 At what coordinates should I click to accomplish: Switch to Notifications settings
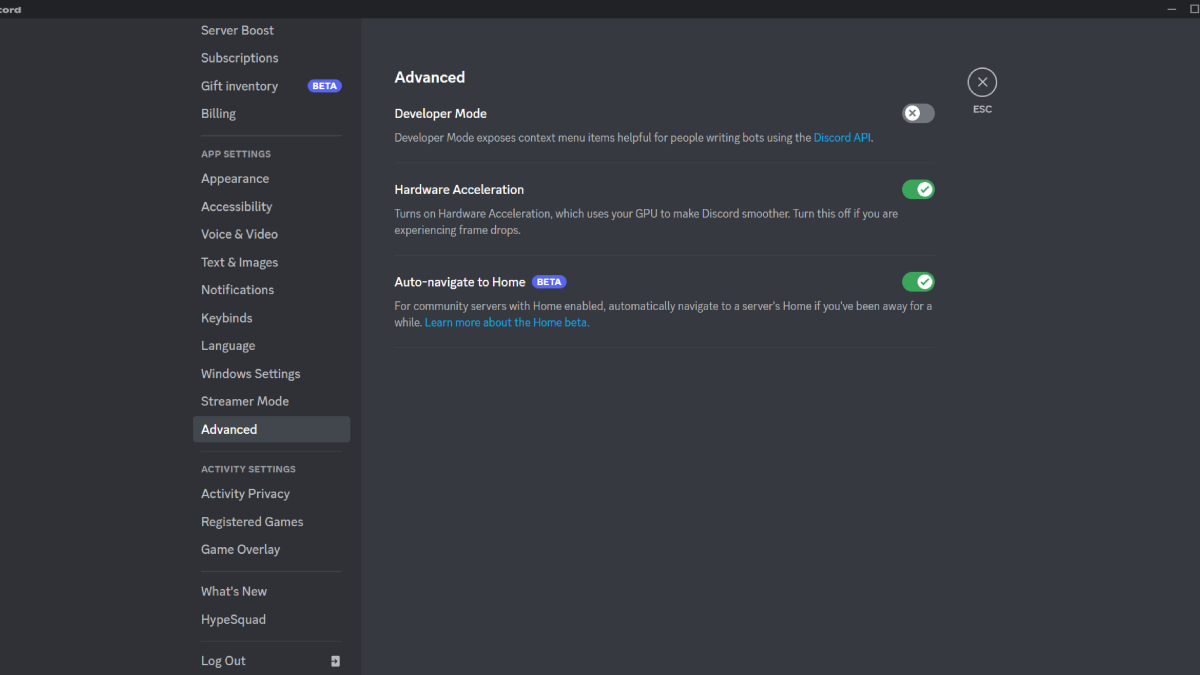(x=237, y=289)
